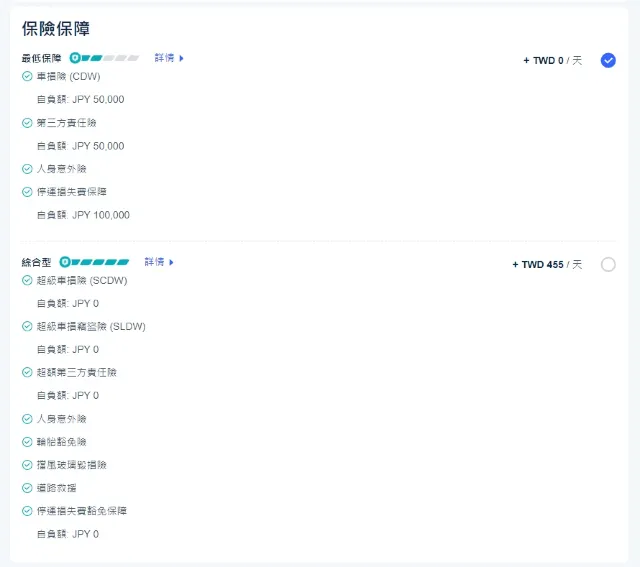Click the 最低保障 plan title
Viewport: 640px width, 567px height.
[41, 58]
